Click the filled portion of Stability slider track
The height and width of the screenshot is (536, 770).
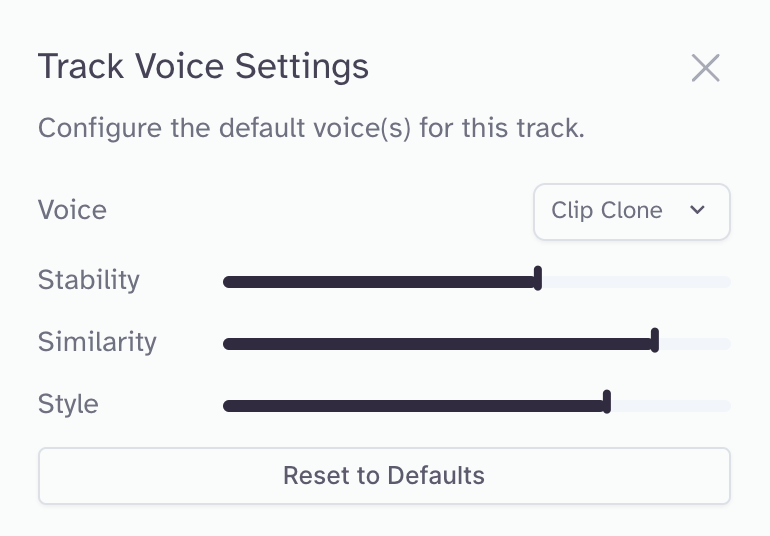pyautogui.click(x=380, y=282)
